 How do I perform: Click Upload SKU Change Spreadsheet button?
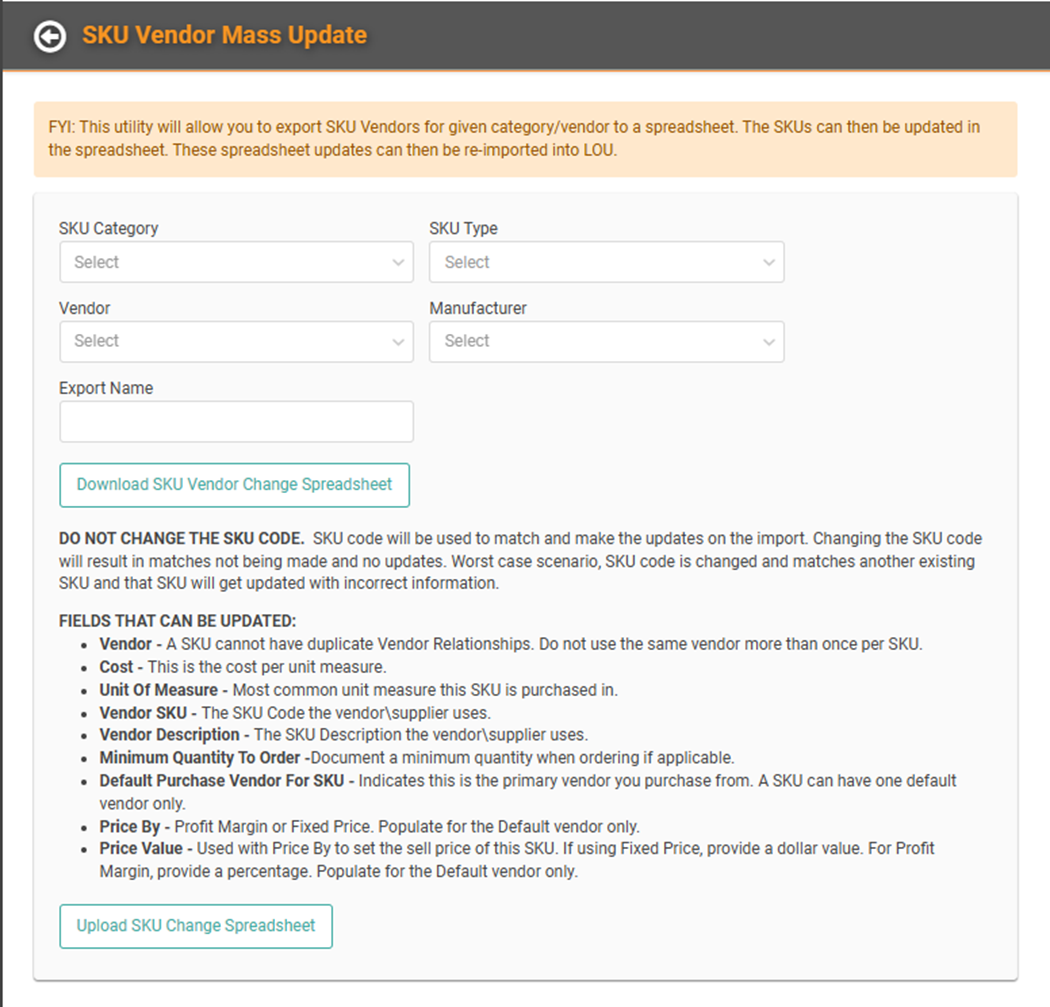click(196, 926)
